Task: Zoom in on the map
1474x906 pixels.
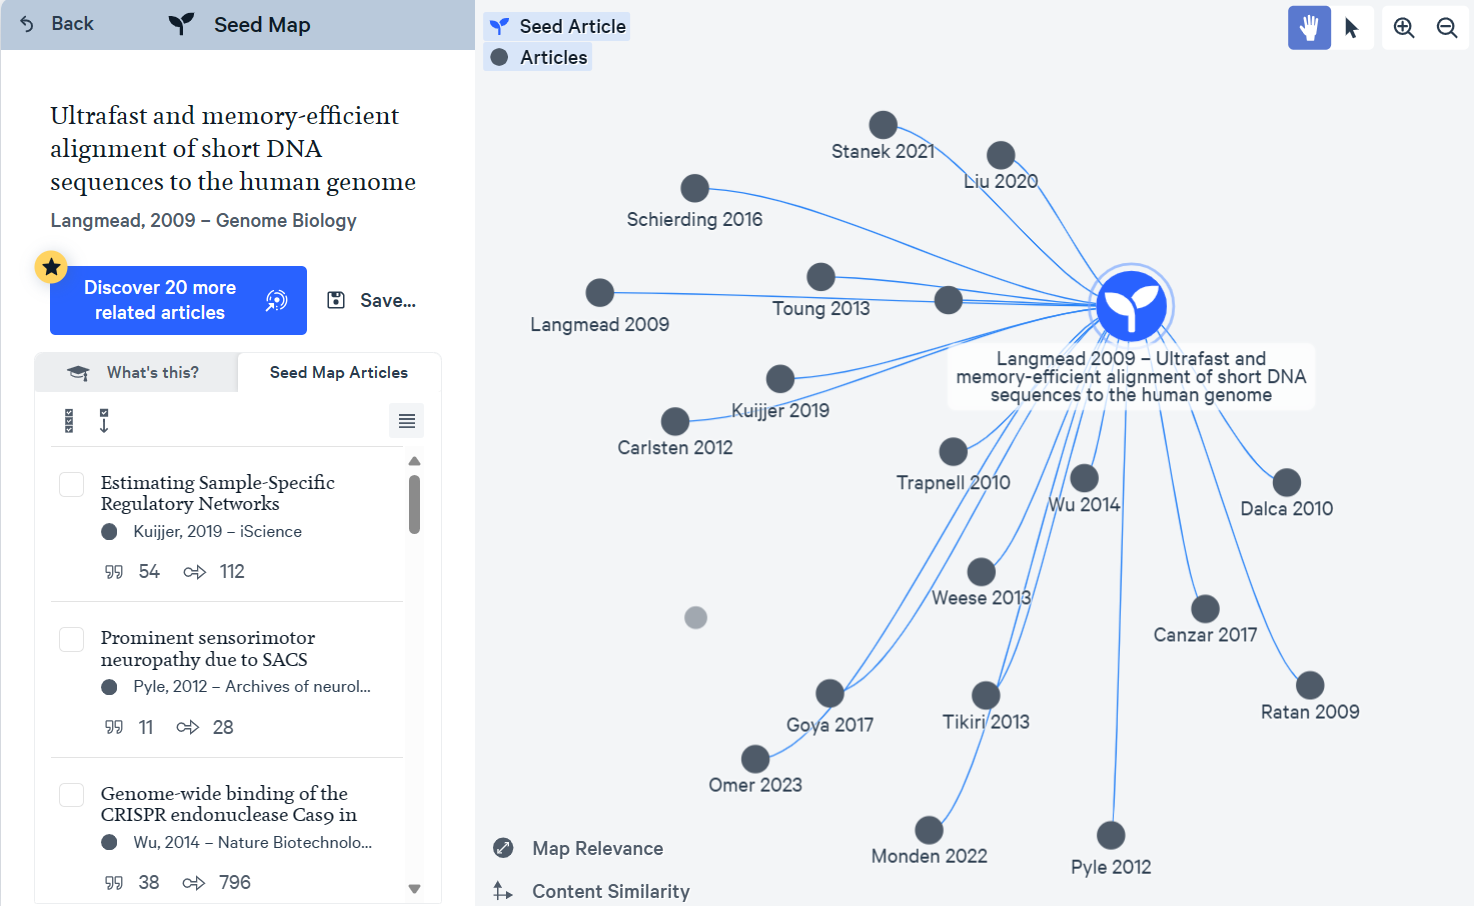Action: tap(1404, 28)
